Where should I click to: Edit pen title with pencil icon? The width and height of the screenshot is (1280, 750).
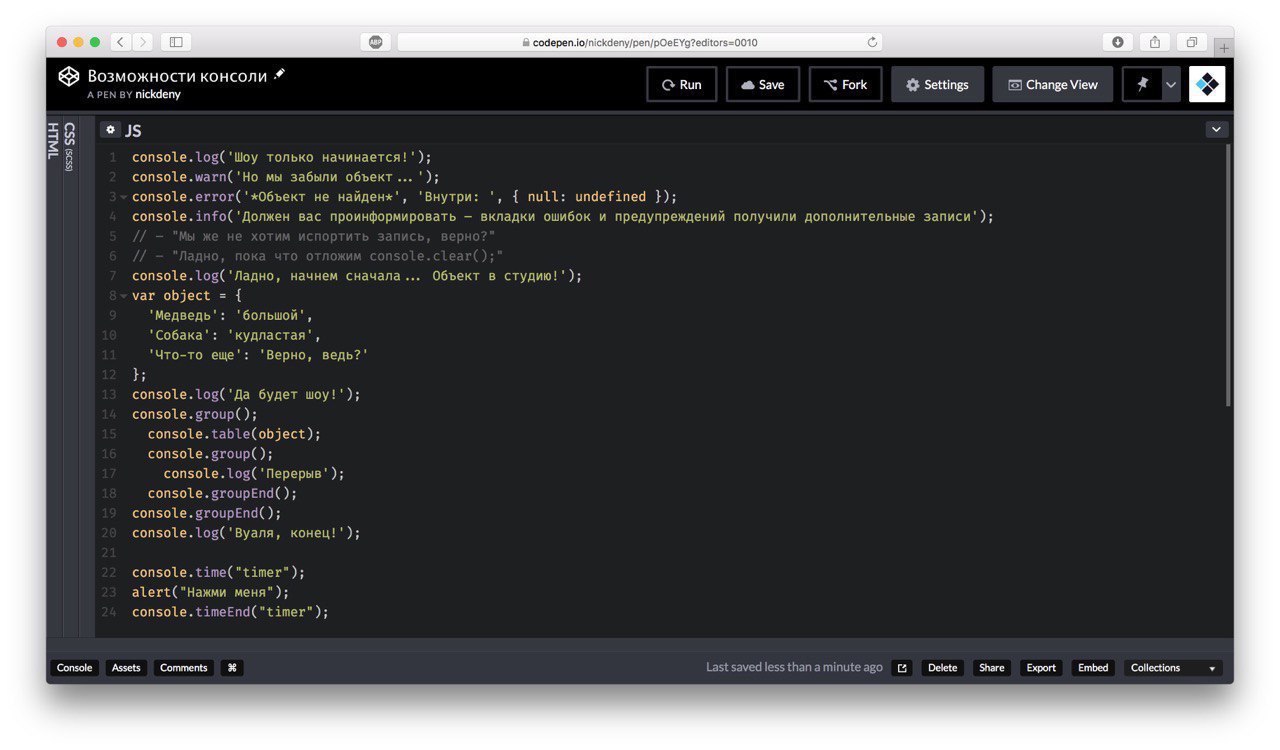tap(279, 74)
